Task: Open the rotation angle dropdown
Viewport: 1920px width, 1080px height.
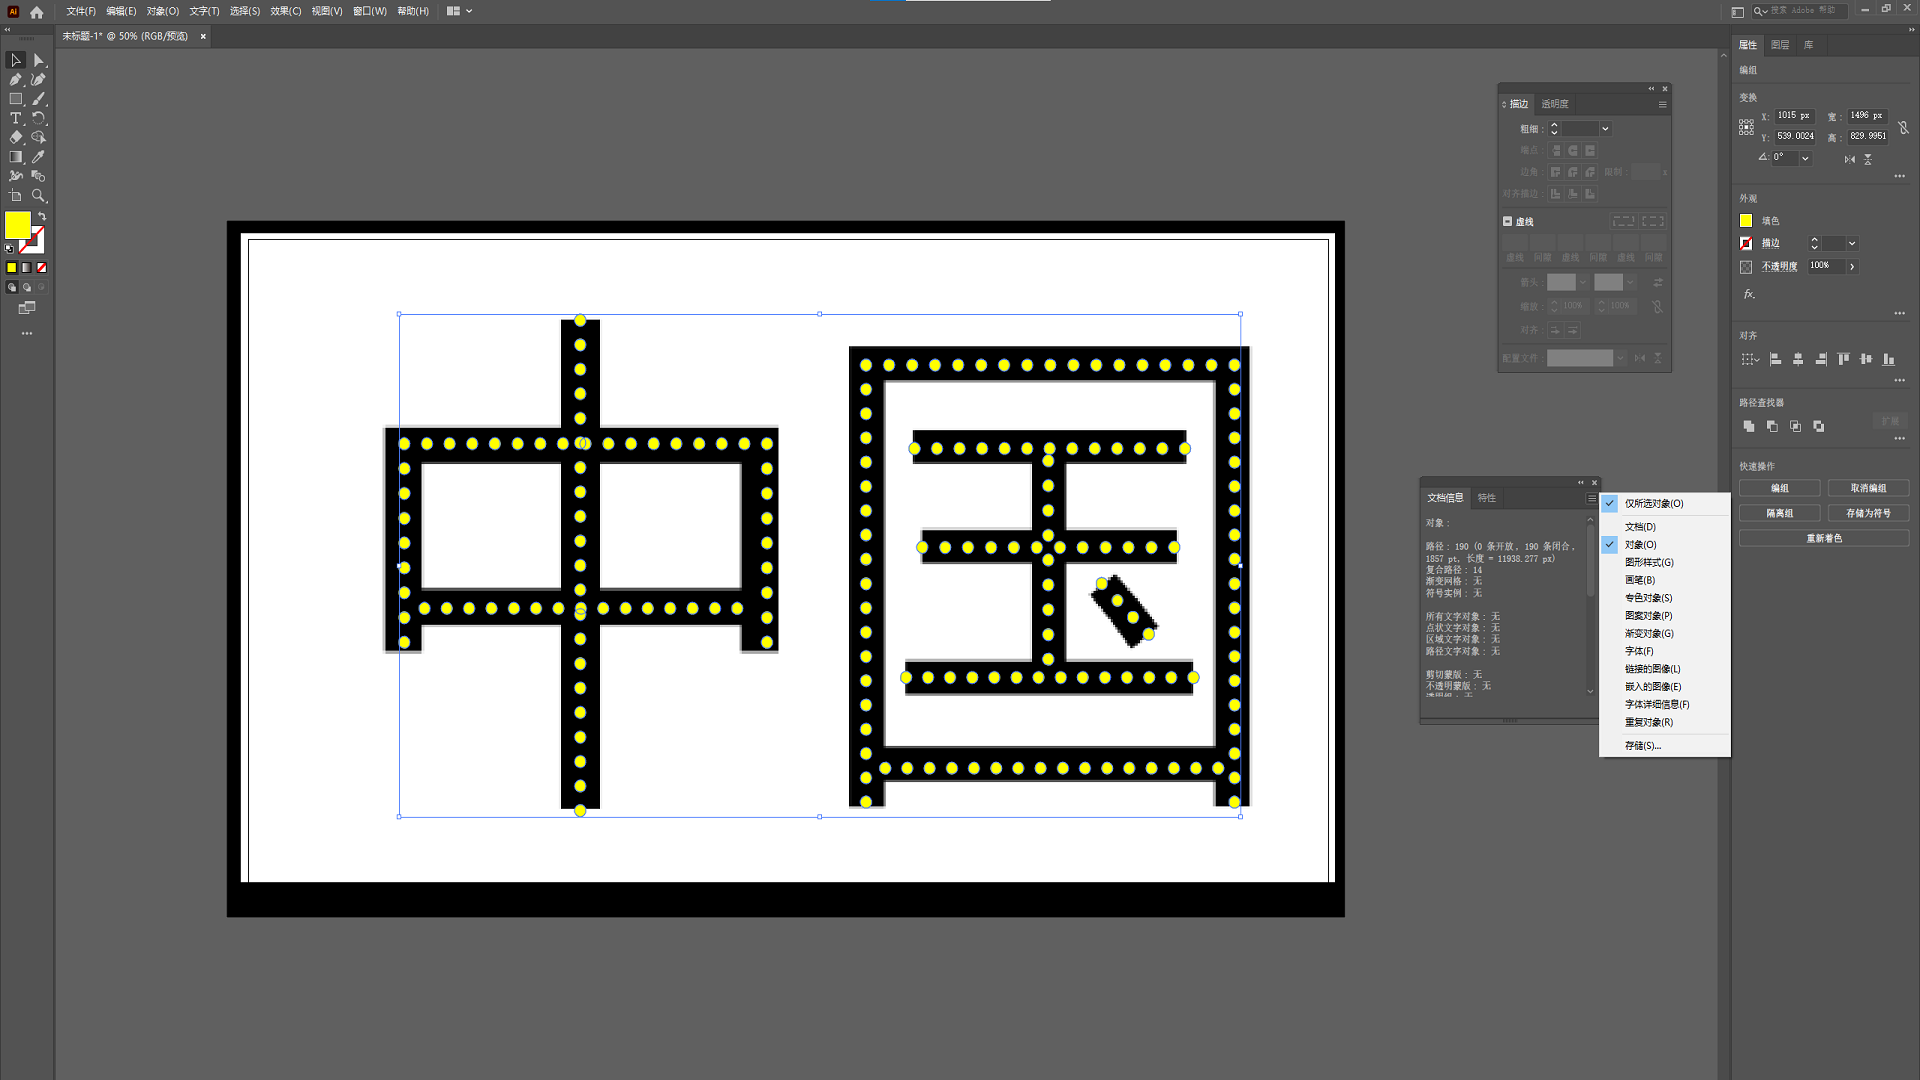Action: (x=1805, y=158)
